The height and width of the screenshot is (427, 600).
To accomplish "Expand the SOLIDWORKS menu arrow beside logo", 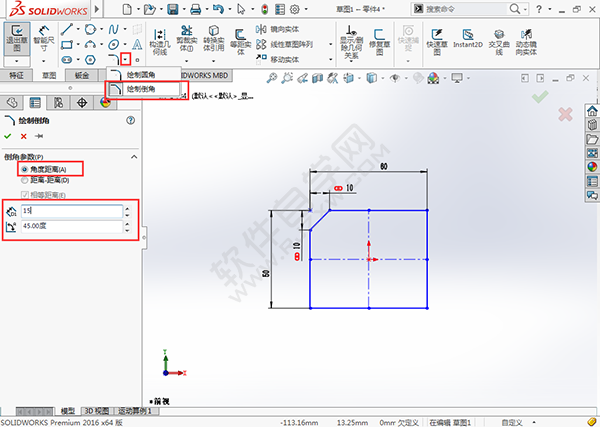I will 96,9.
